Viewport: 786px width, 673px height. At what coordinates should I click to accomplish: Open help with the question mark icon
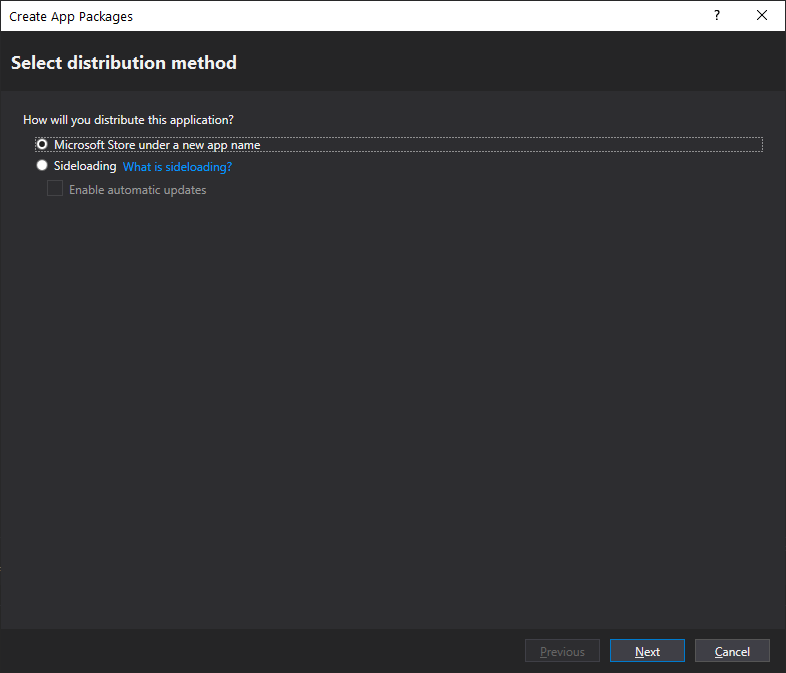716,16
